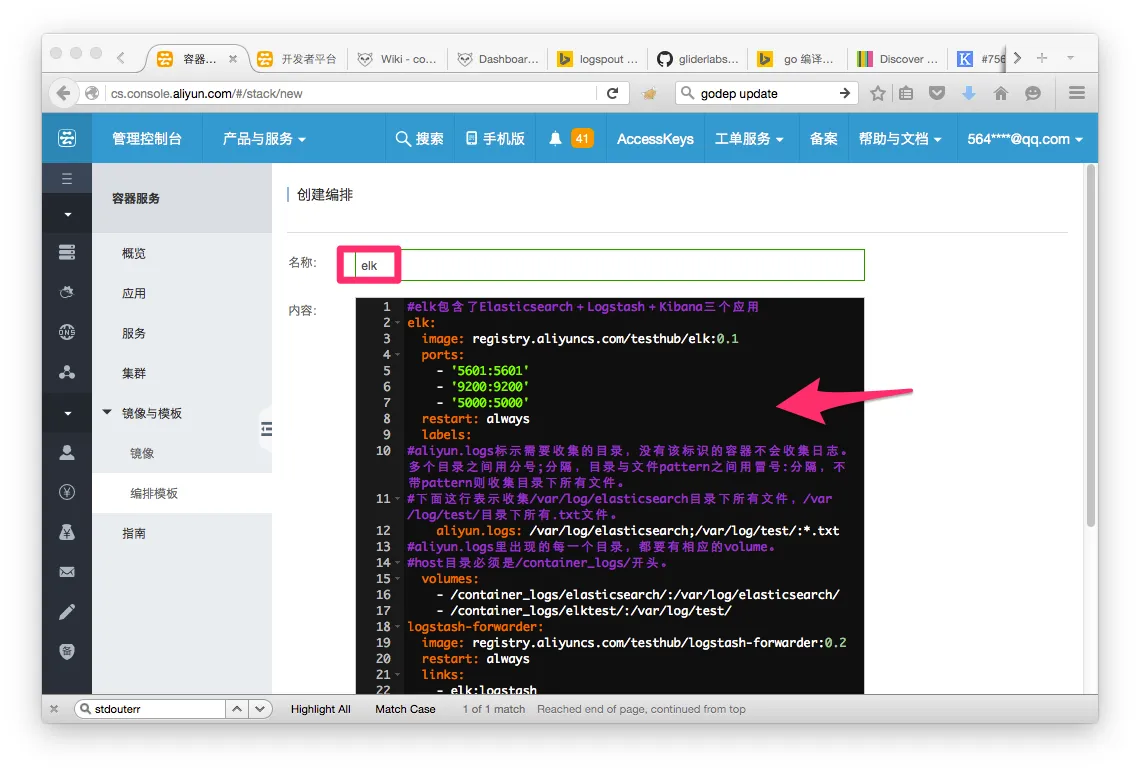The width and height of the screenshot is (1140, 773).
Task: Open 集群 clusters menu item
Action: [134, 373]
